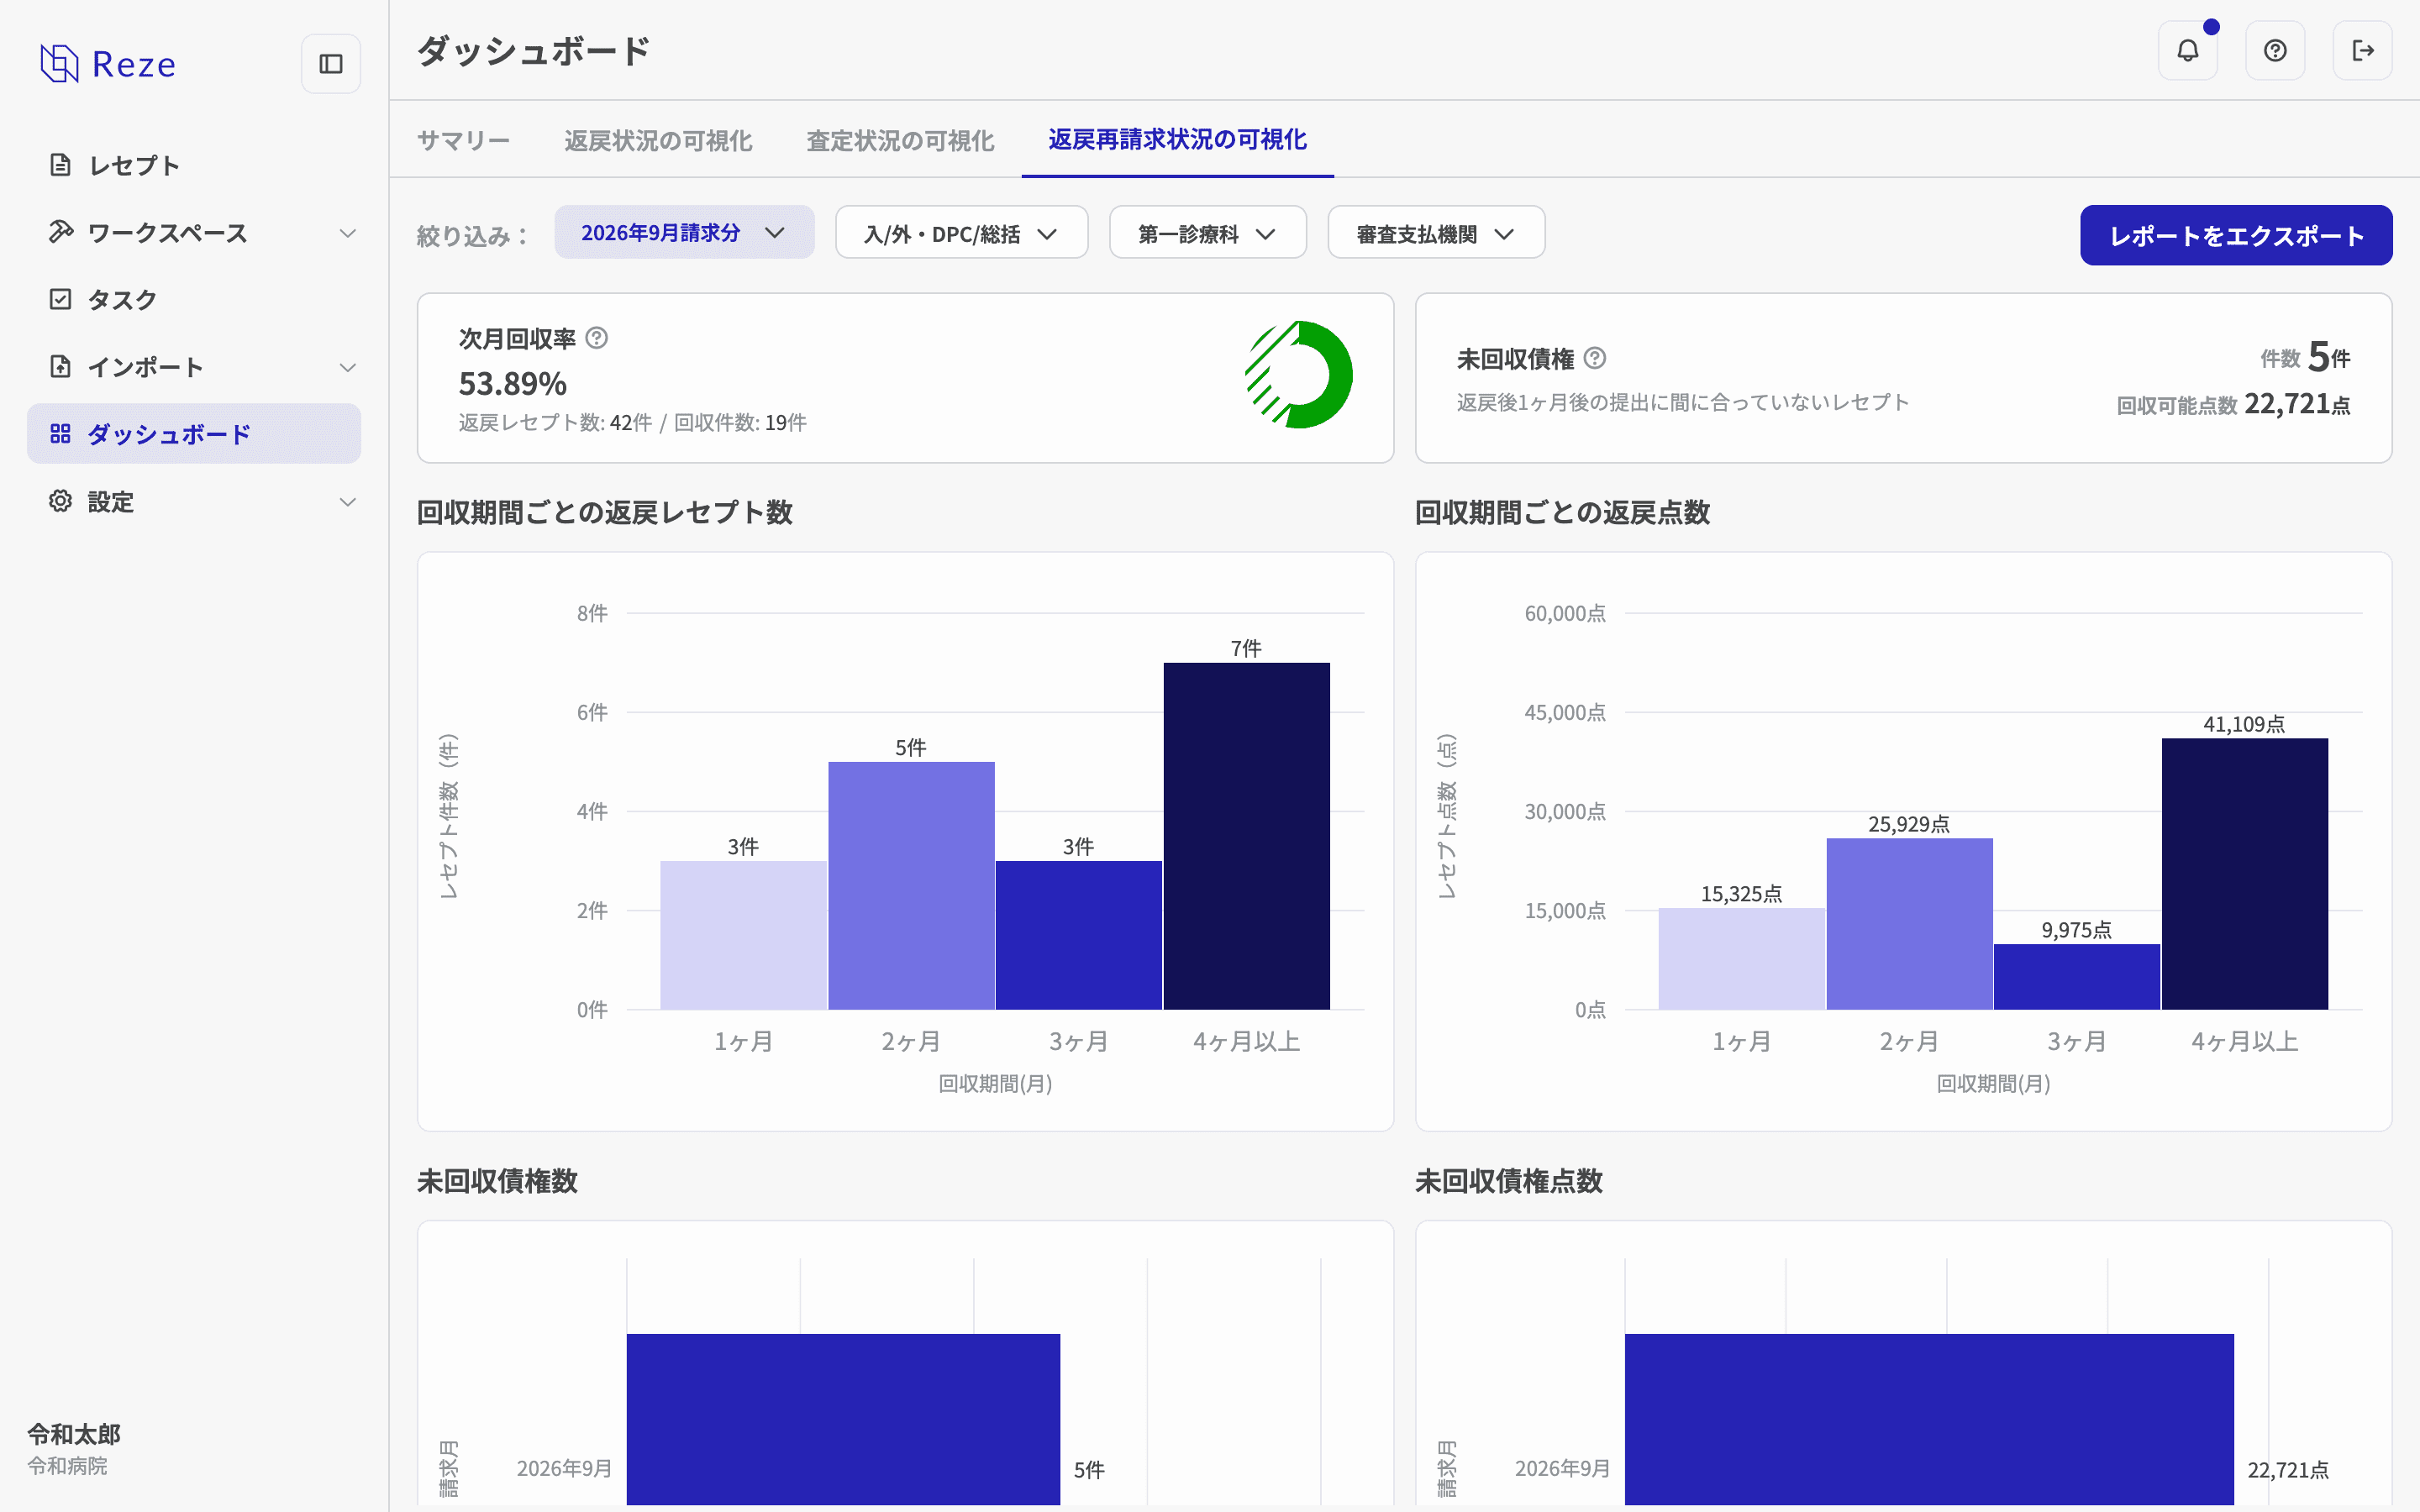2420x1512 pixels.
Task: Show 未回収債権 help tooltip
Action: pos(1595,358)
